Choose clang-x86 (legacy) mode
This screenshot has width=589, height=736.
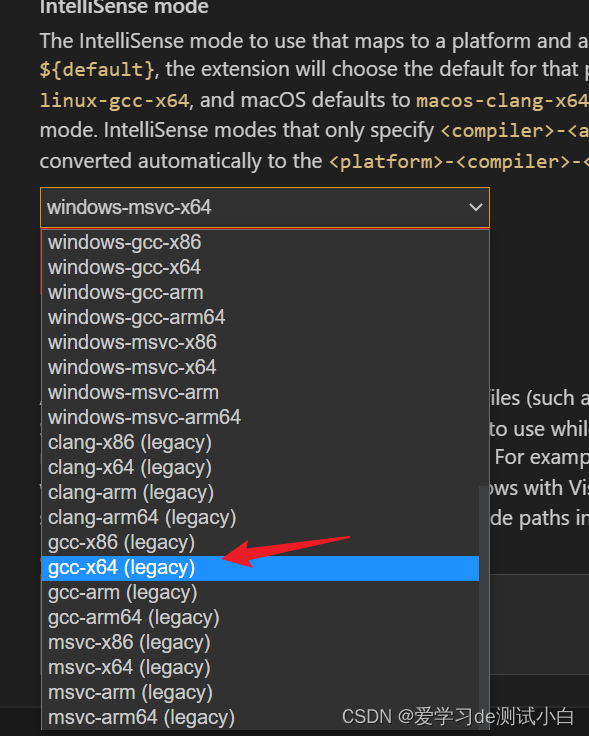tap(260, 442)
